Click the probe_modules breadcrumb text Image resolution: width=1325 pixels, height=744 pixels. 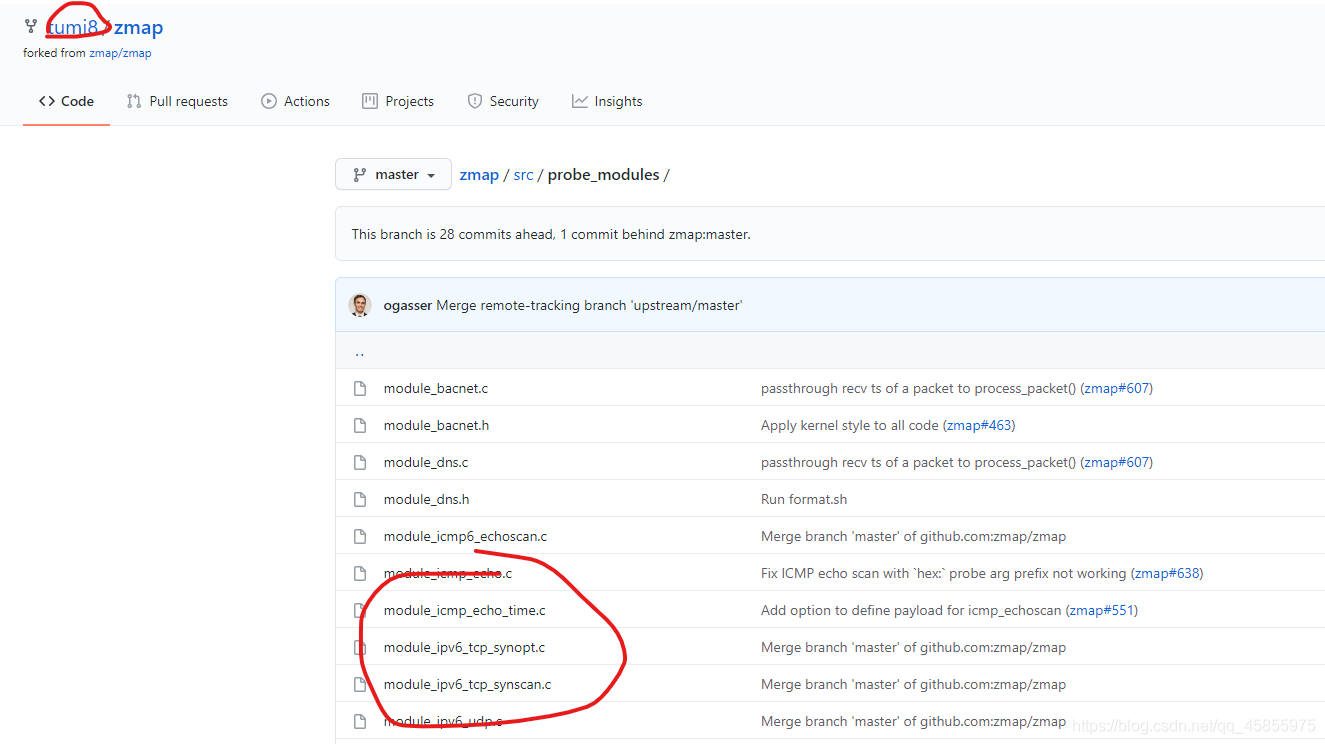point(604,174)
